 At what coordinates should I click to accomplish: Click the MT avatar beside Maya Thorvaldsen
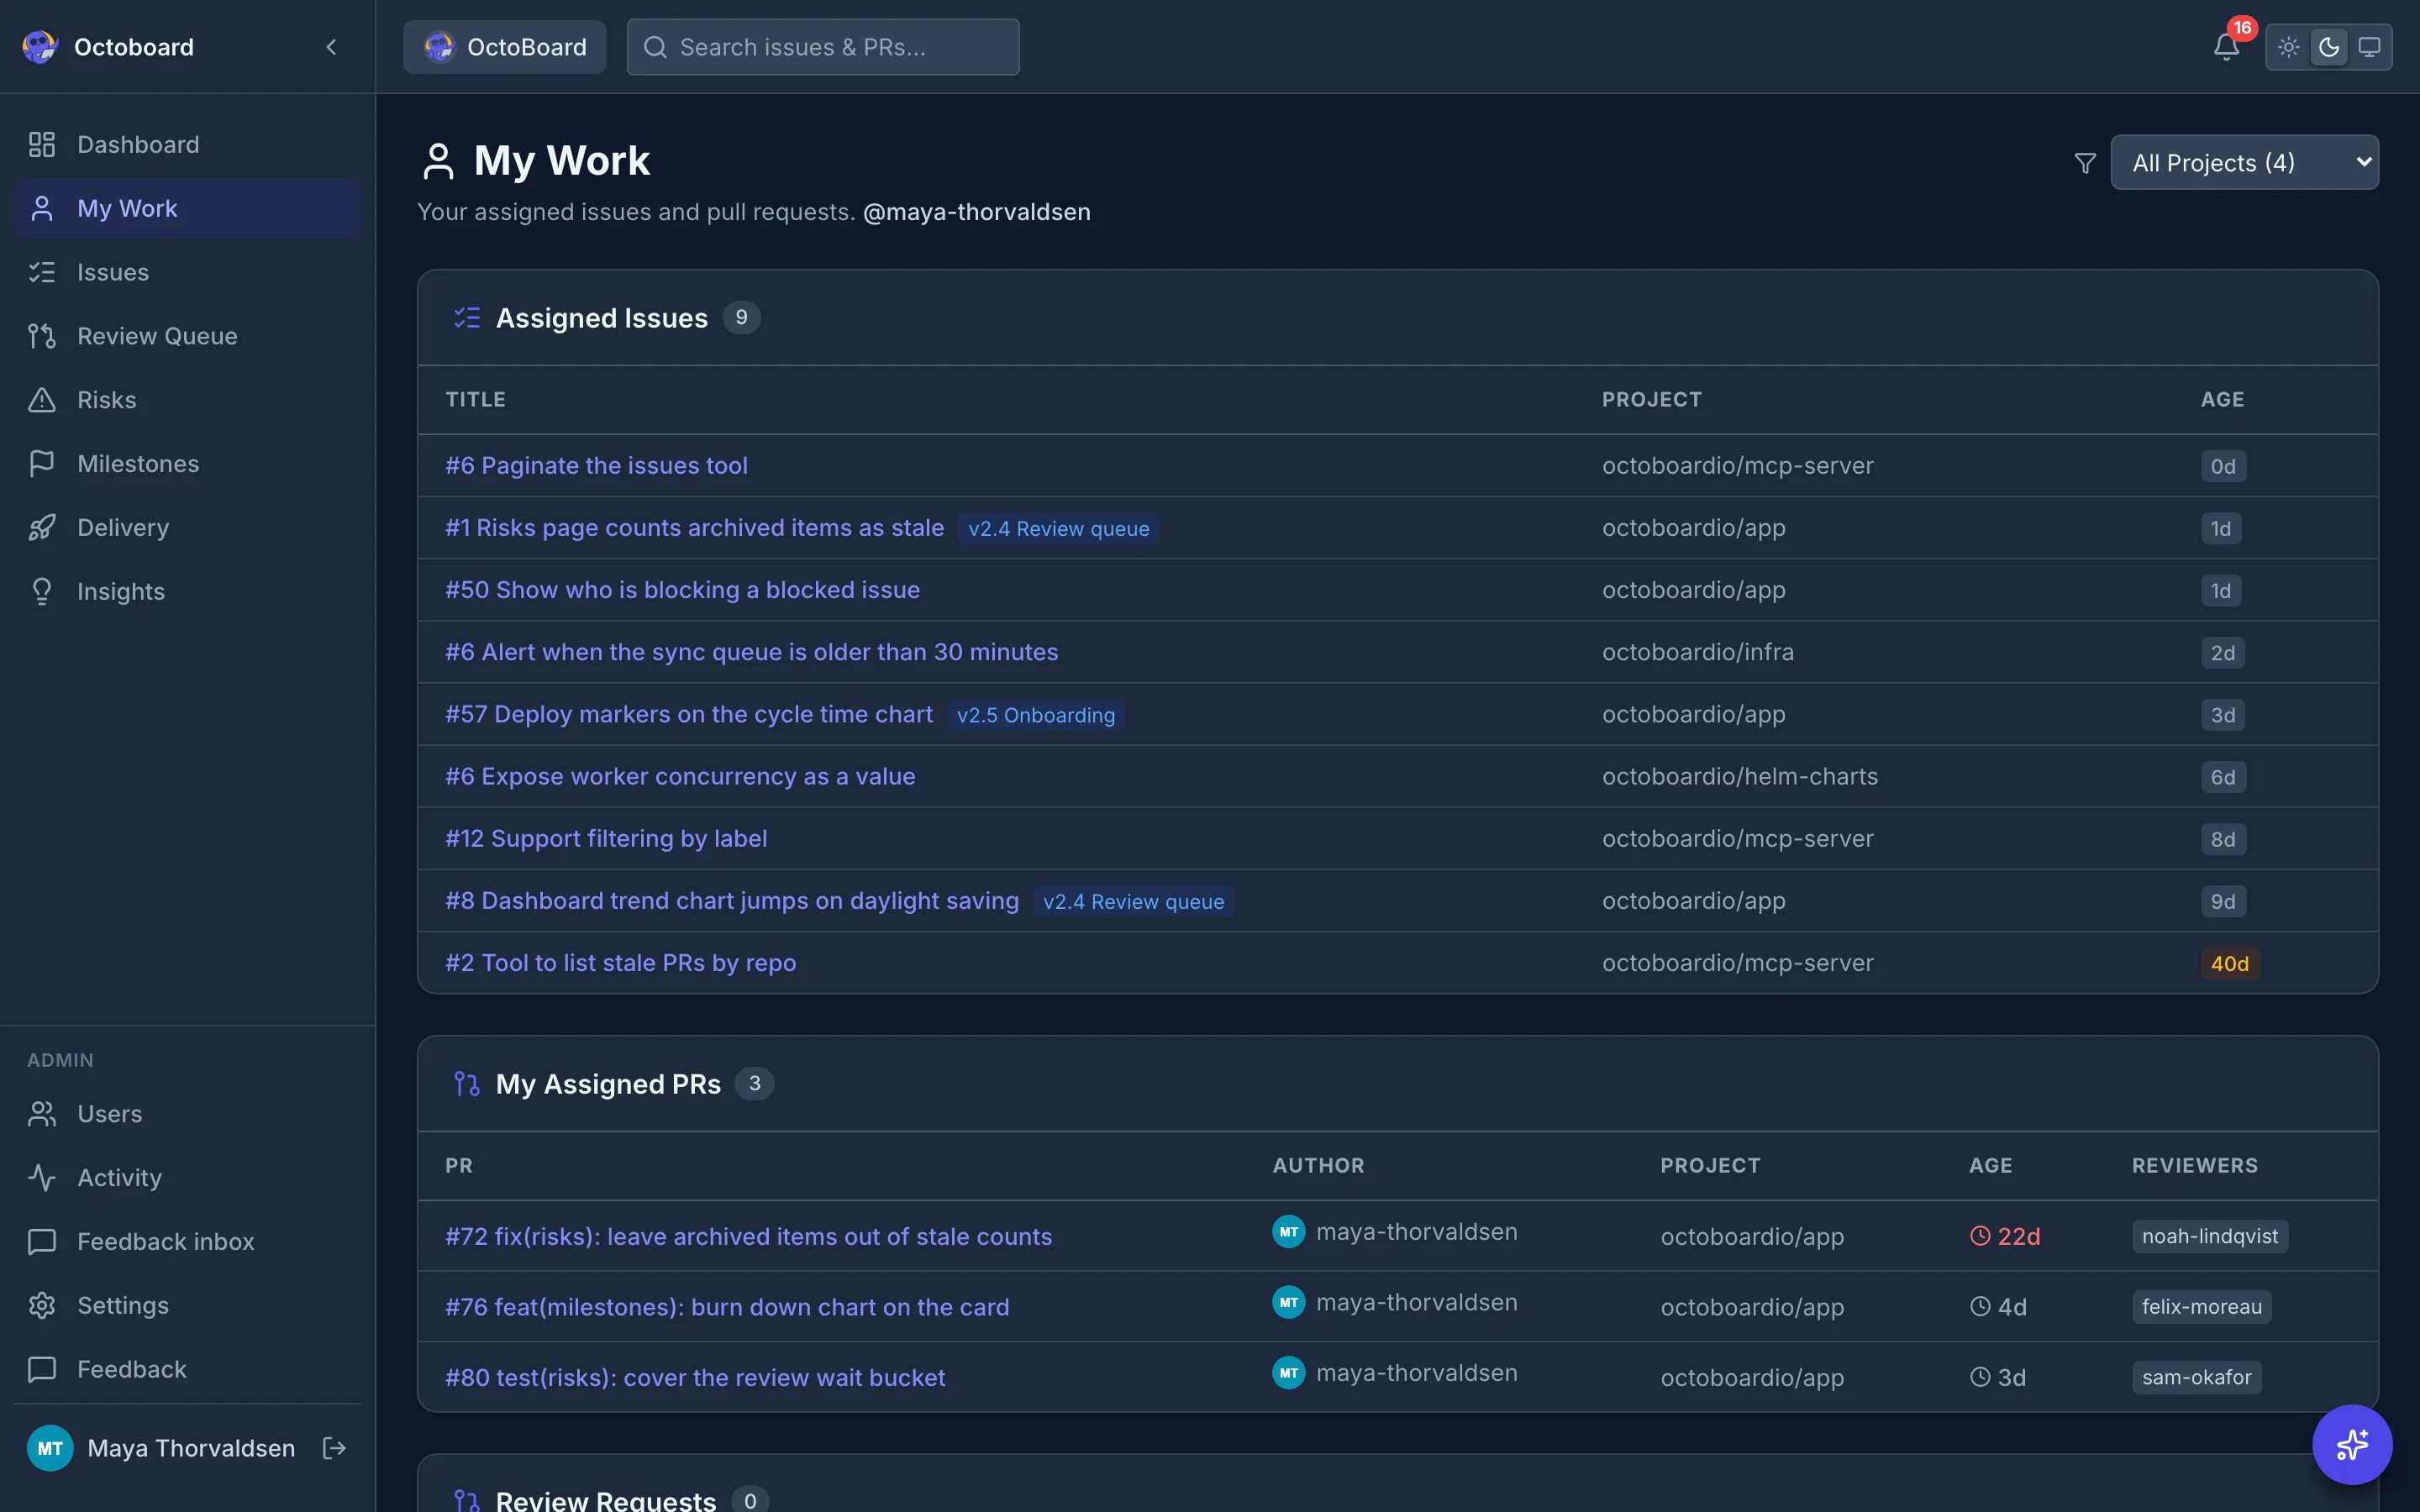point(50,1447)
